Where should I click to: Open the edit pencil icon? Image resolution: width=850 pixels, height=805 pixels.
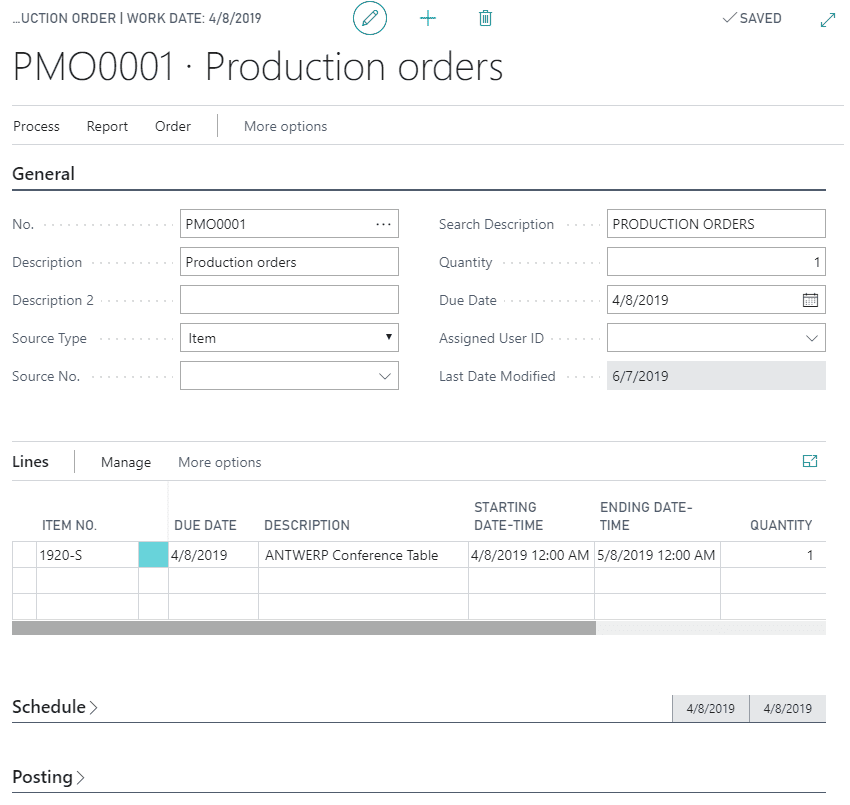pyautogui.click(x=370, y=18)
